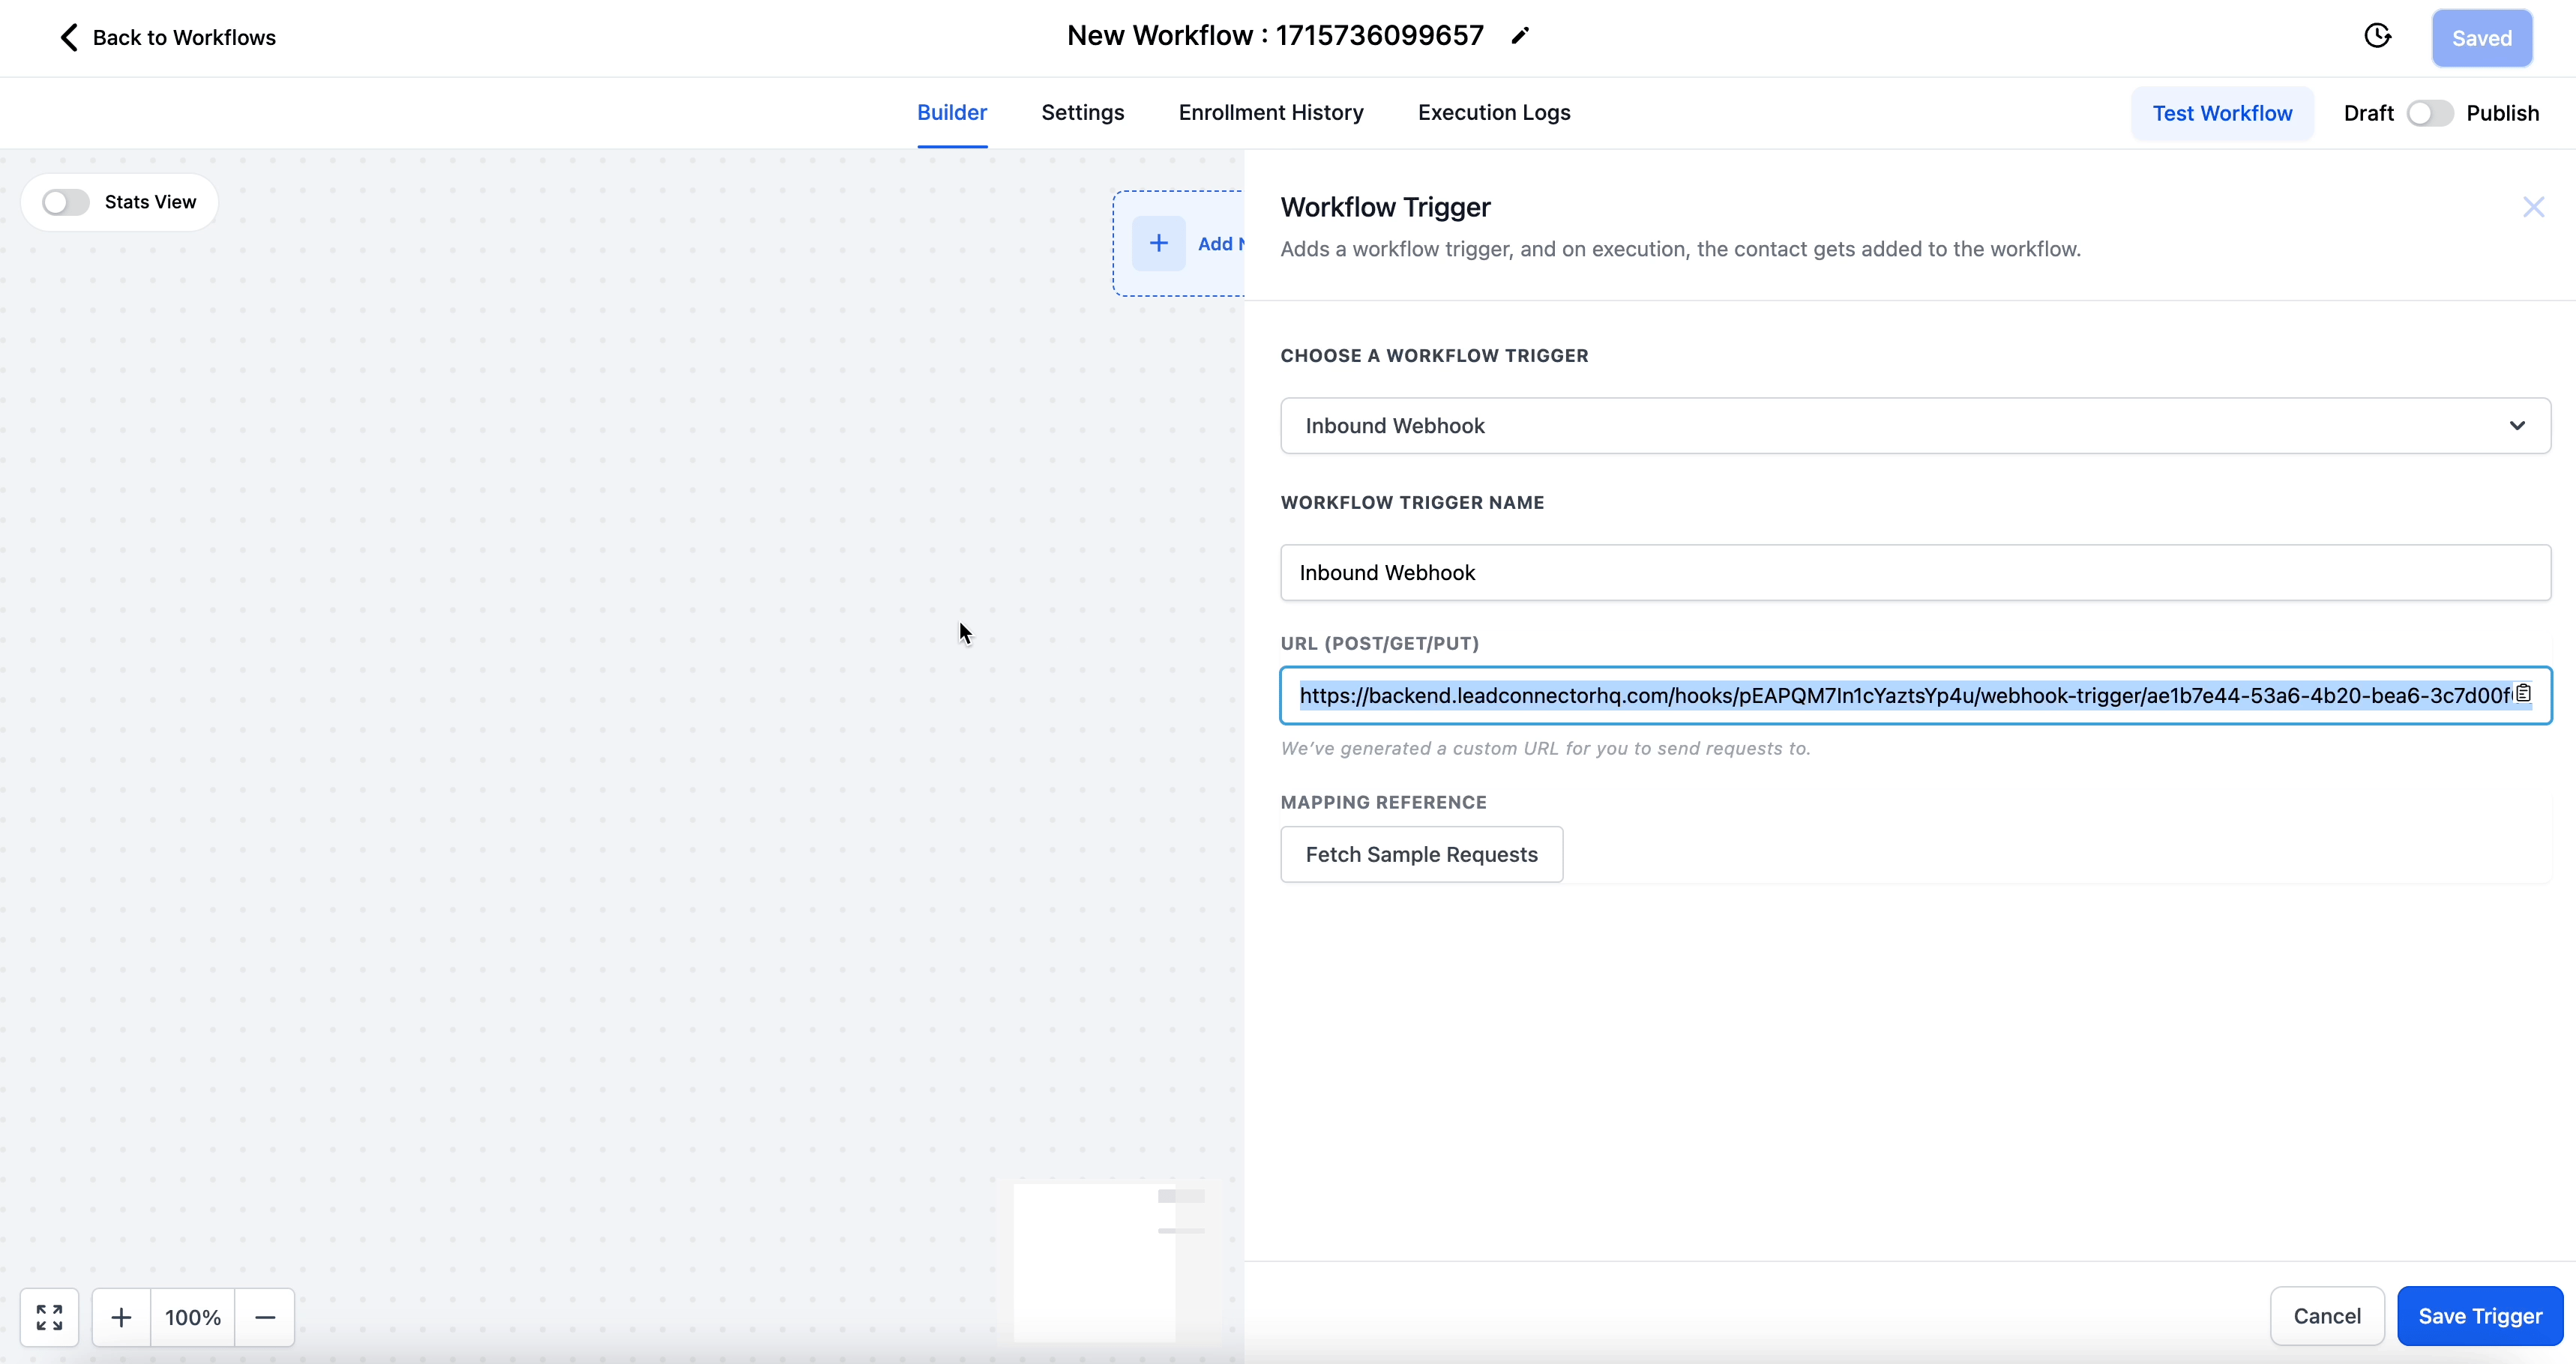Click the Cancel button

coord(2326,1315)
